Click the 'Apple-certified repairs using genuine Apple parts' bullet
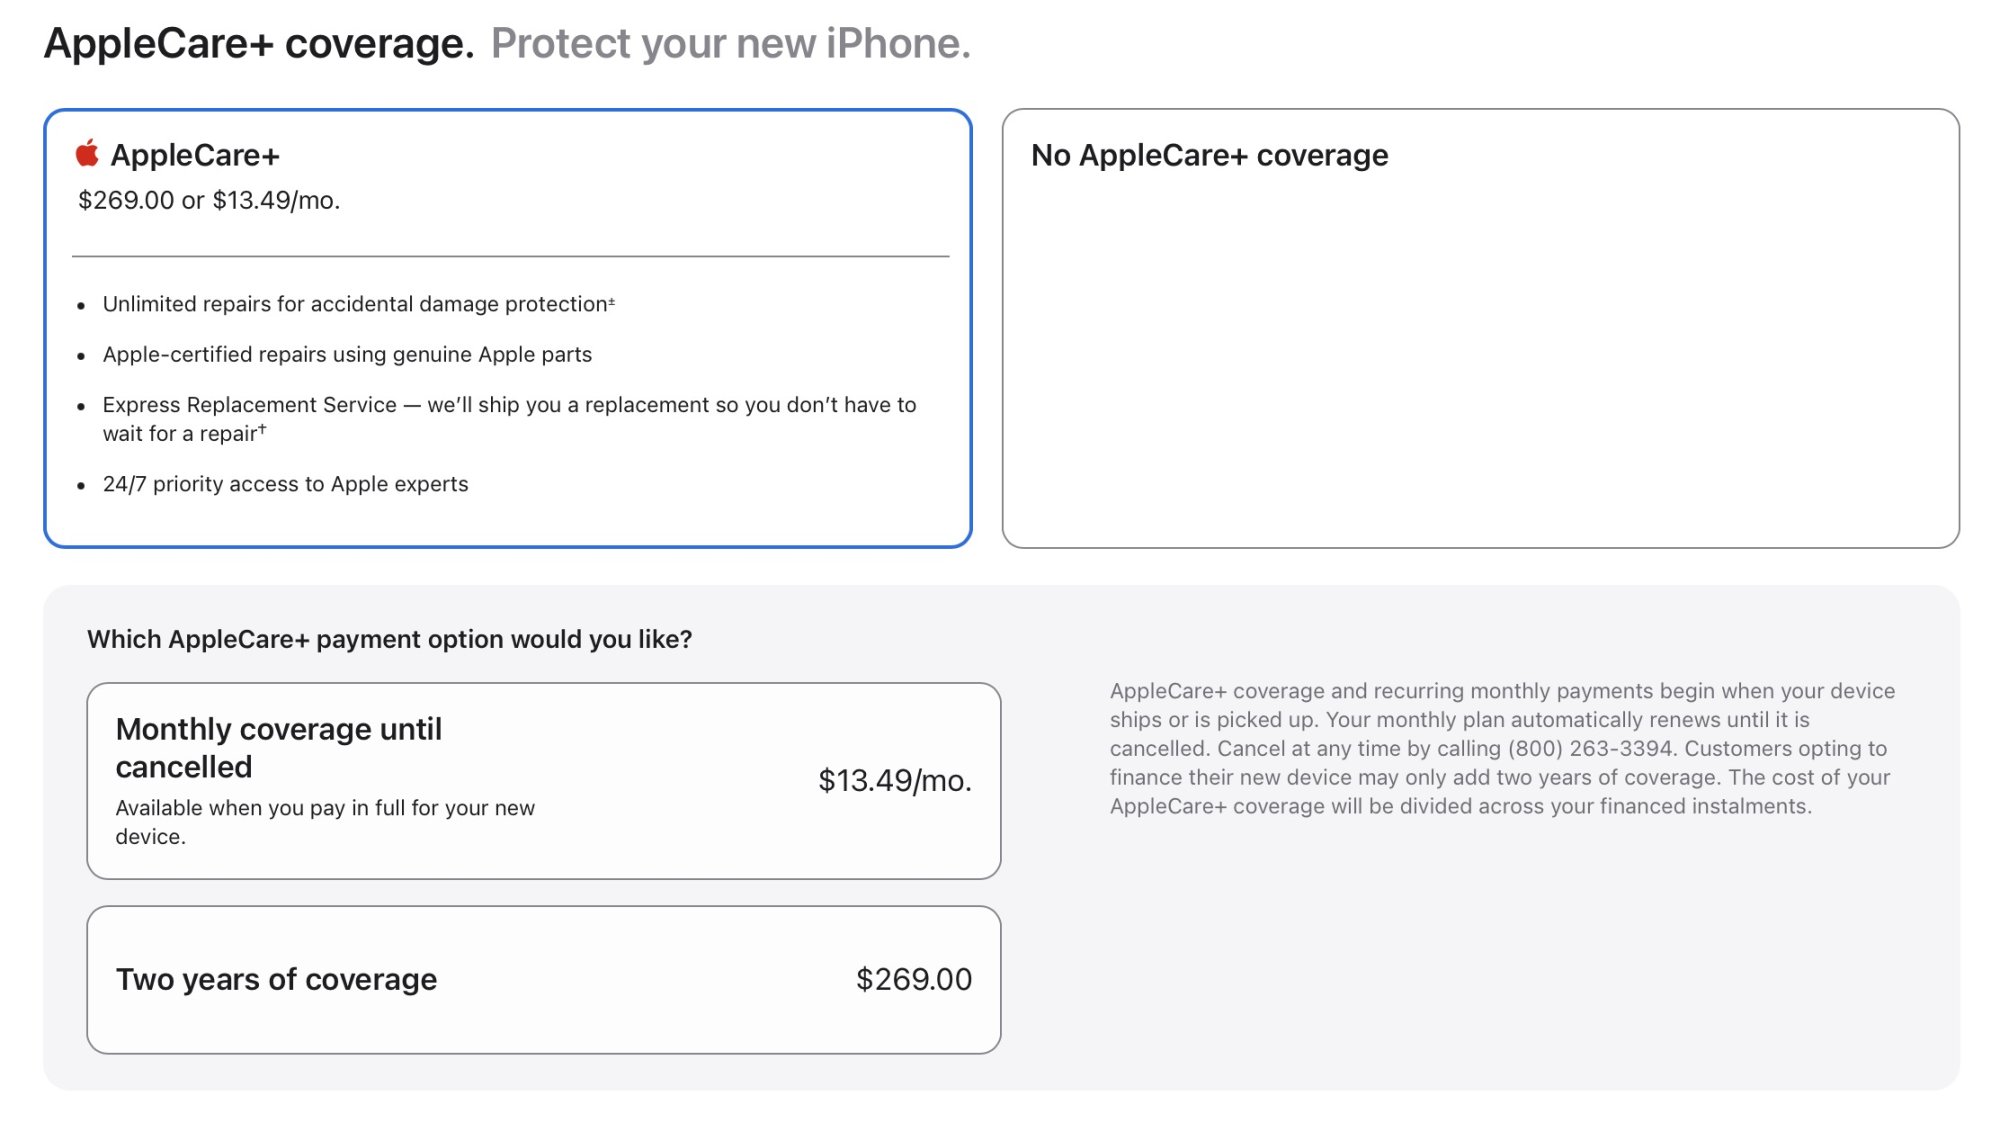This screenshot has width=2000, height=1141. [347, 355]
